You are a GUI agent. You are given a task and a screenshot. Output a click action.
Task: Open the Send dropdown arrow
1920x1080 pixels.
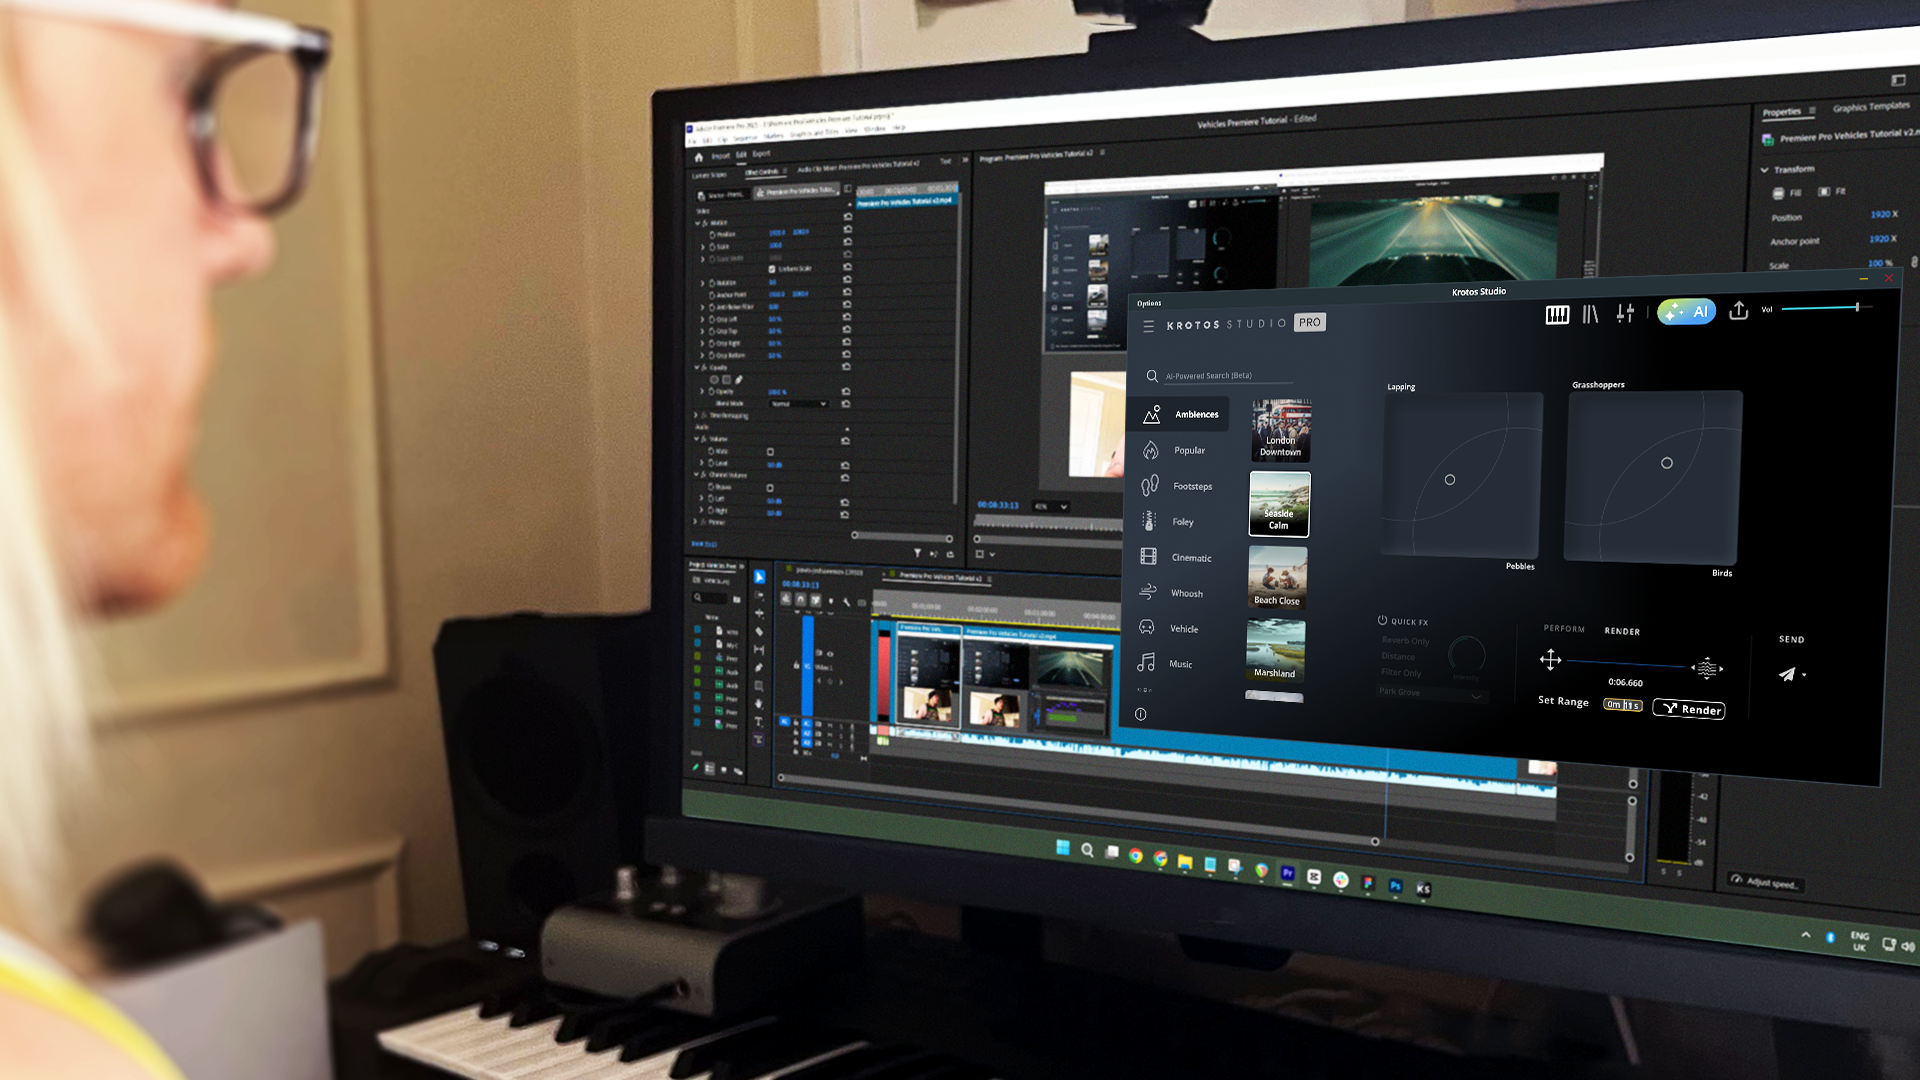(x=1804, y=675)
